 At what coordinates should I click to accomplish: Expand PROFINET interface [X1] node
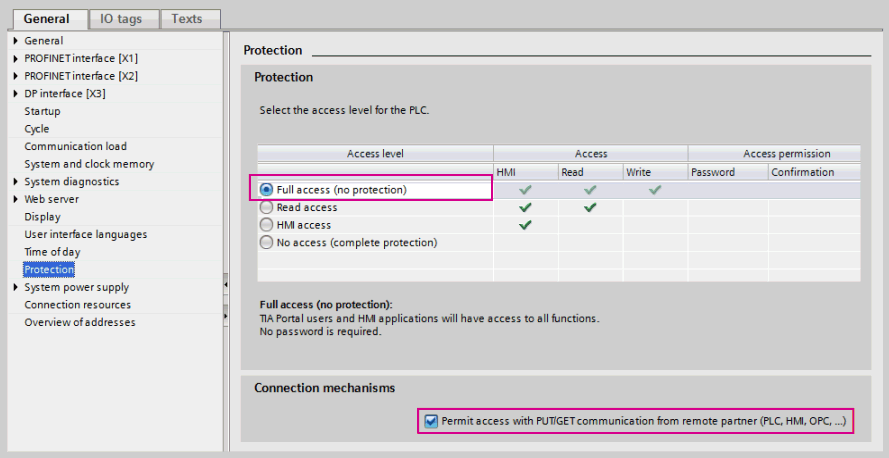click(x=15, y=59)
